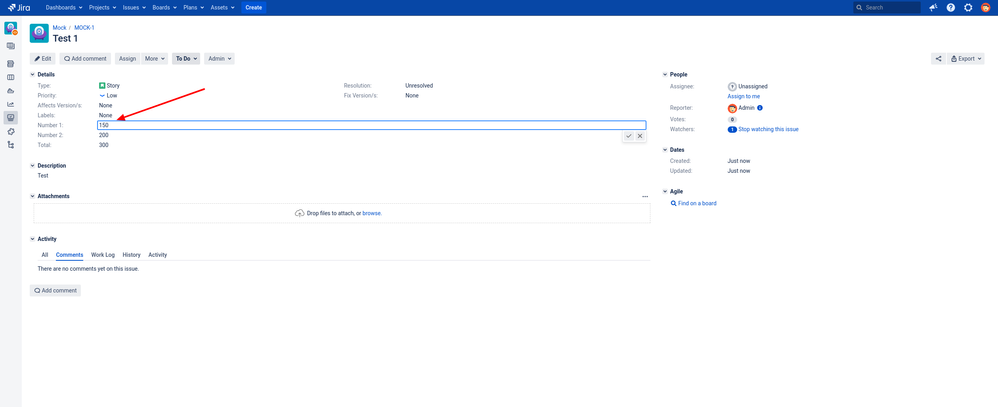The image size is (998, 407).
Task: Confirm the Number 1 edit with the checkmark
Action: coord(629,136)
